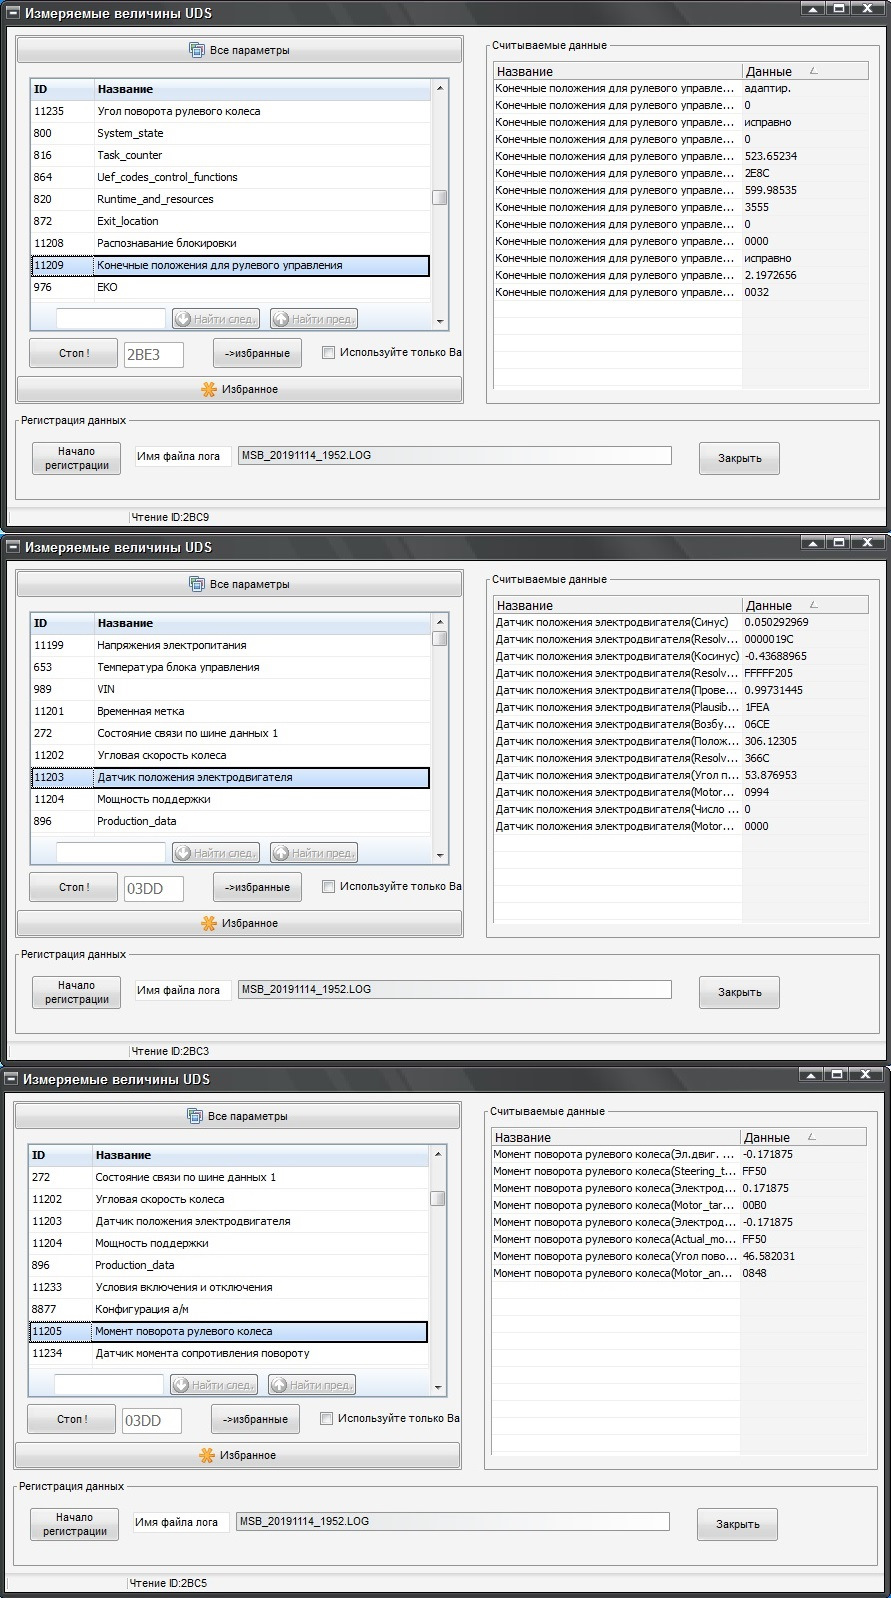Click 'Найти след.' in the bottom window

click(x=214, y=1385)
